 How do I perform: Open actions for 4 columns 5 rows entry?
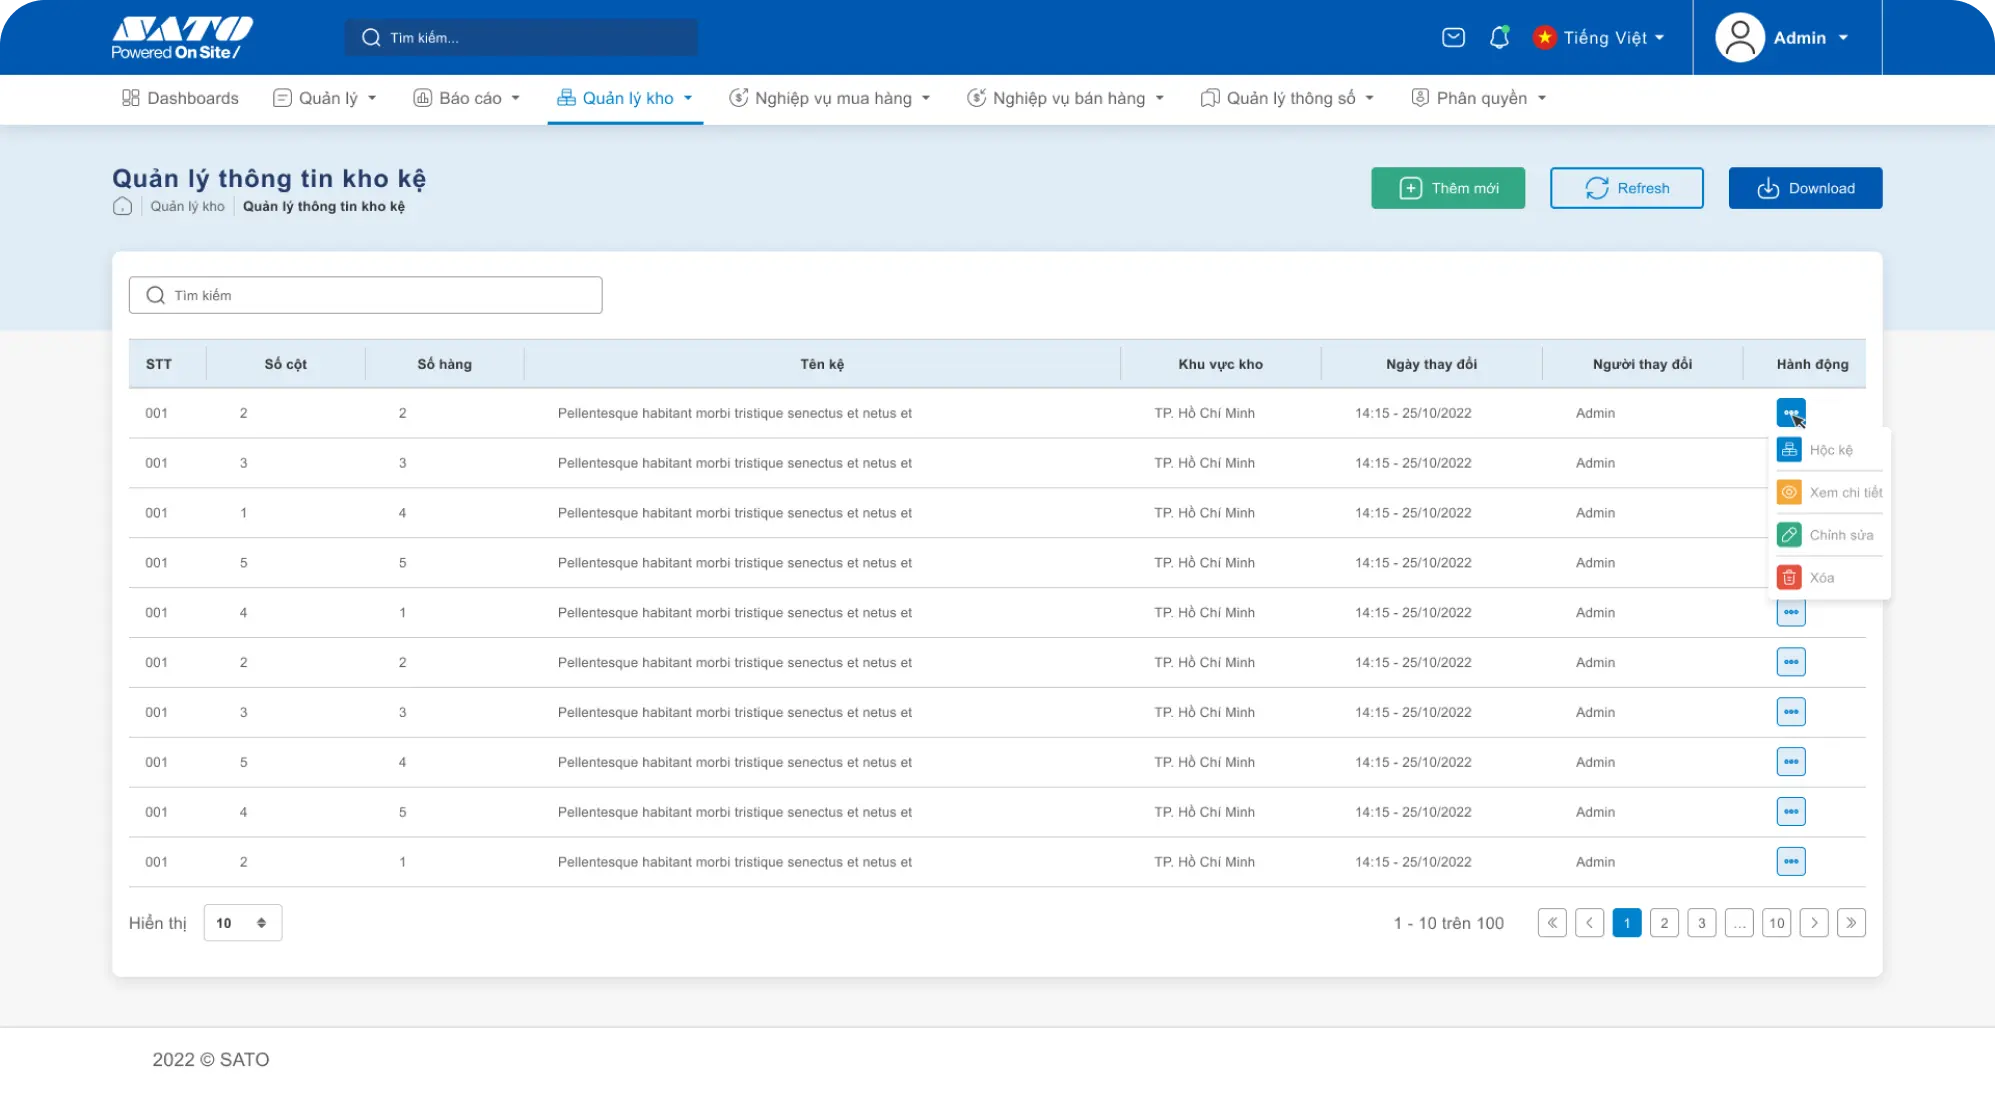pyautogui.click(x=1790, y=812)
